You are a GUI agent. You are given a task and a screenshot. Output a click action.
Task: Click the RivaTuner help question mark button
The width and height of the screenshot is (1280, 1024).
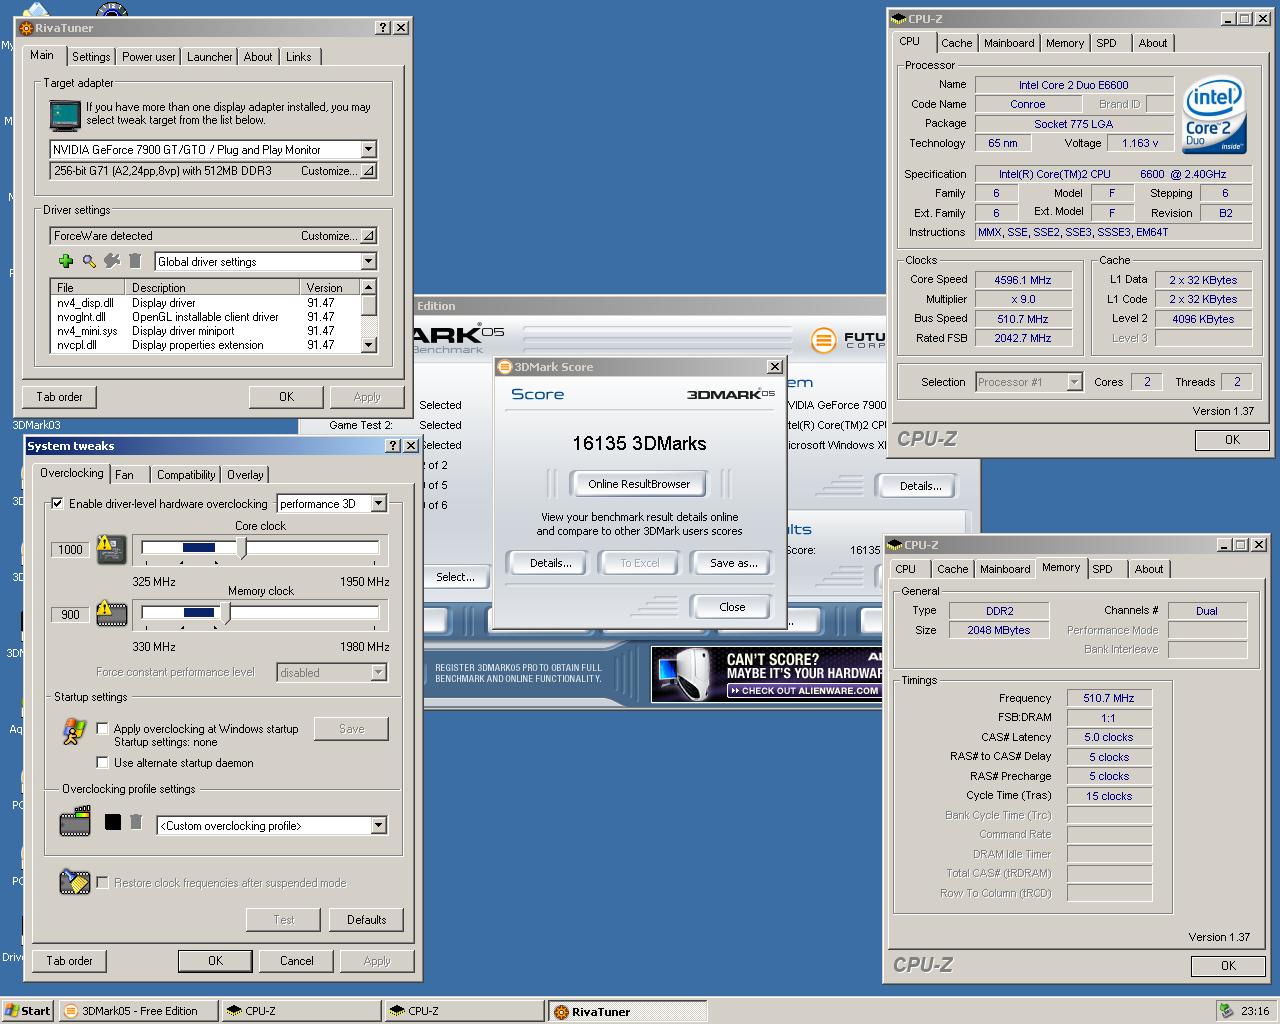(x=383, y=28)
